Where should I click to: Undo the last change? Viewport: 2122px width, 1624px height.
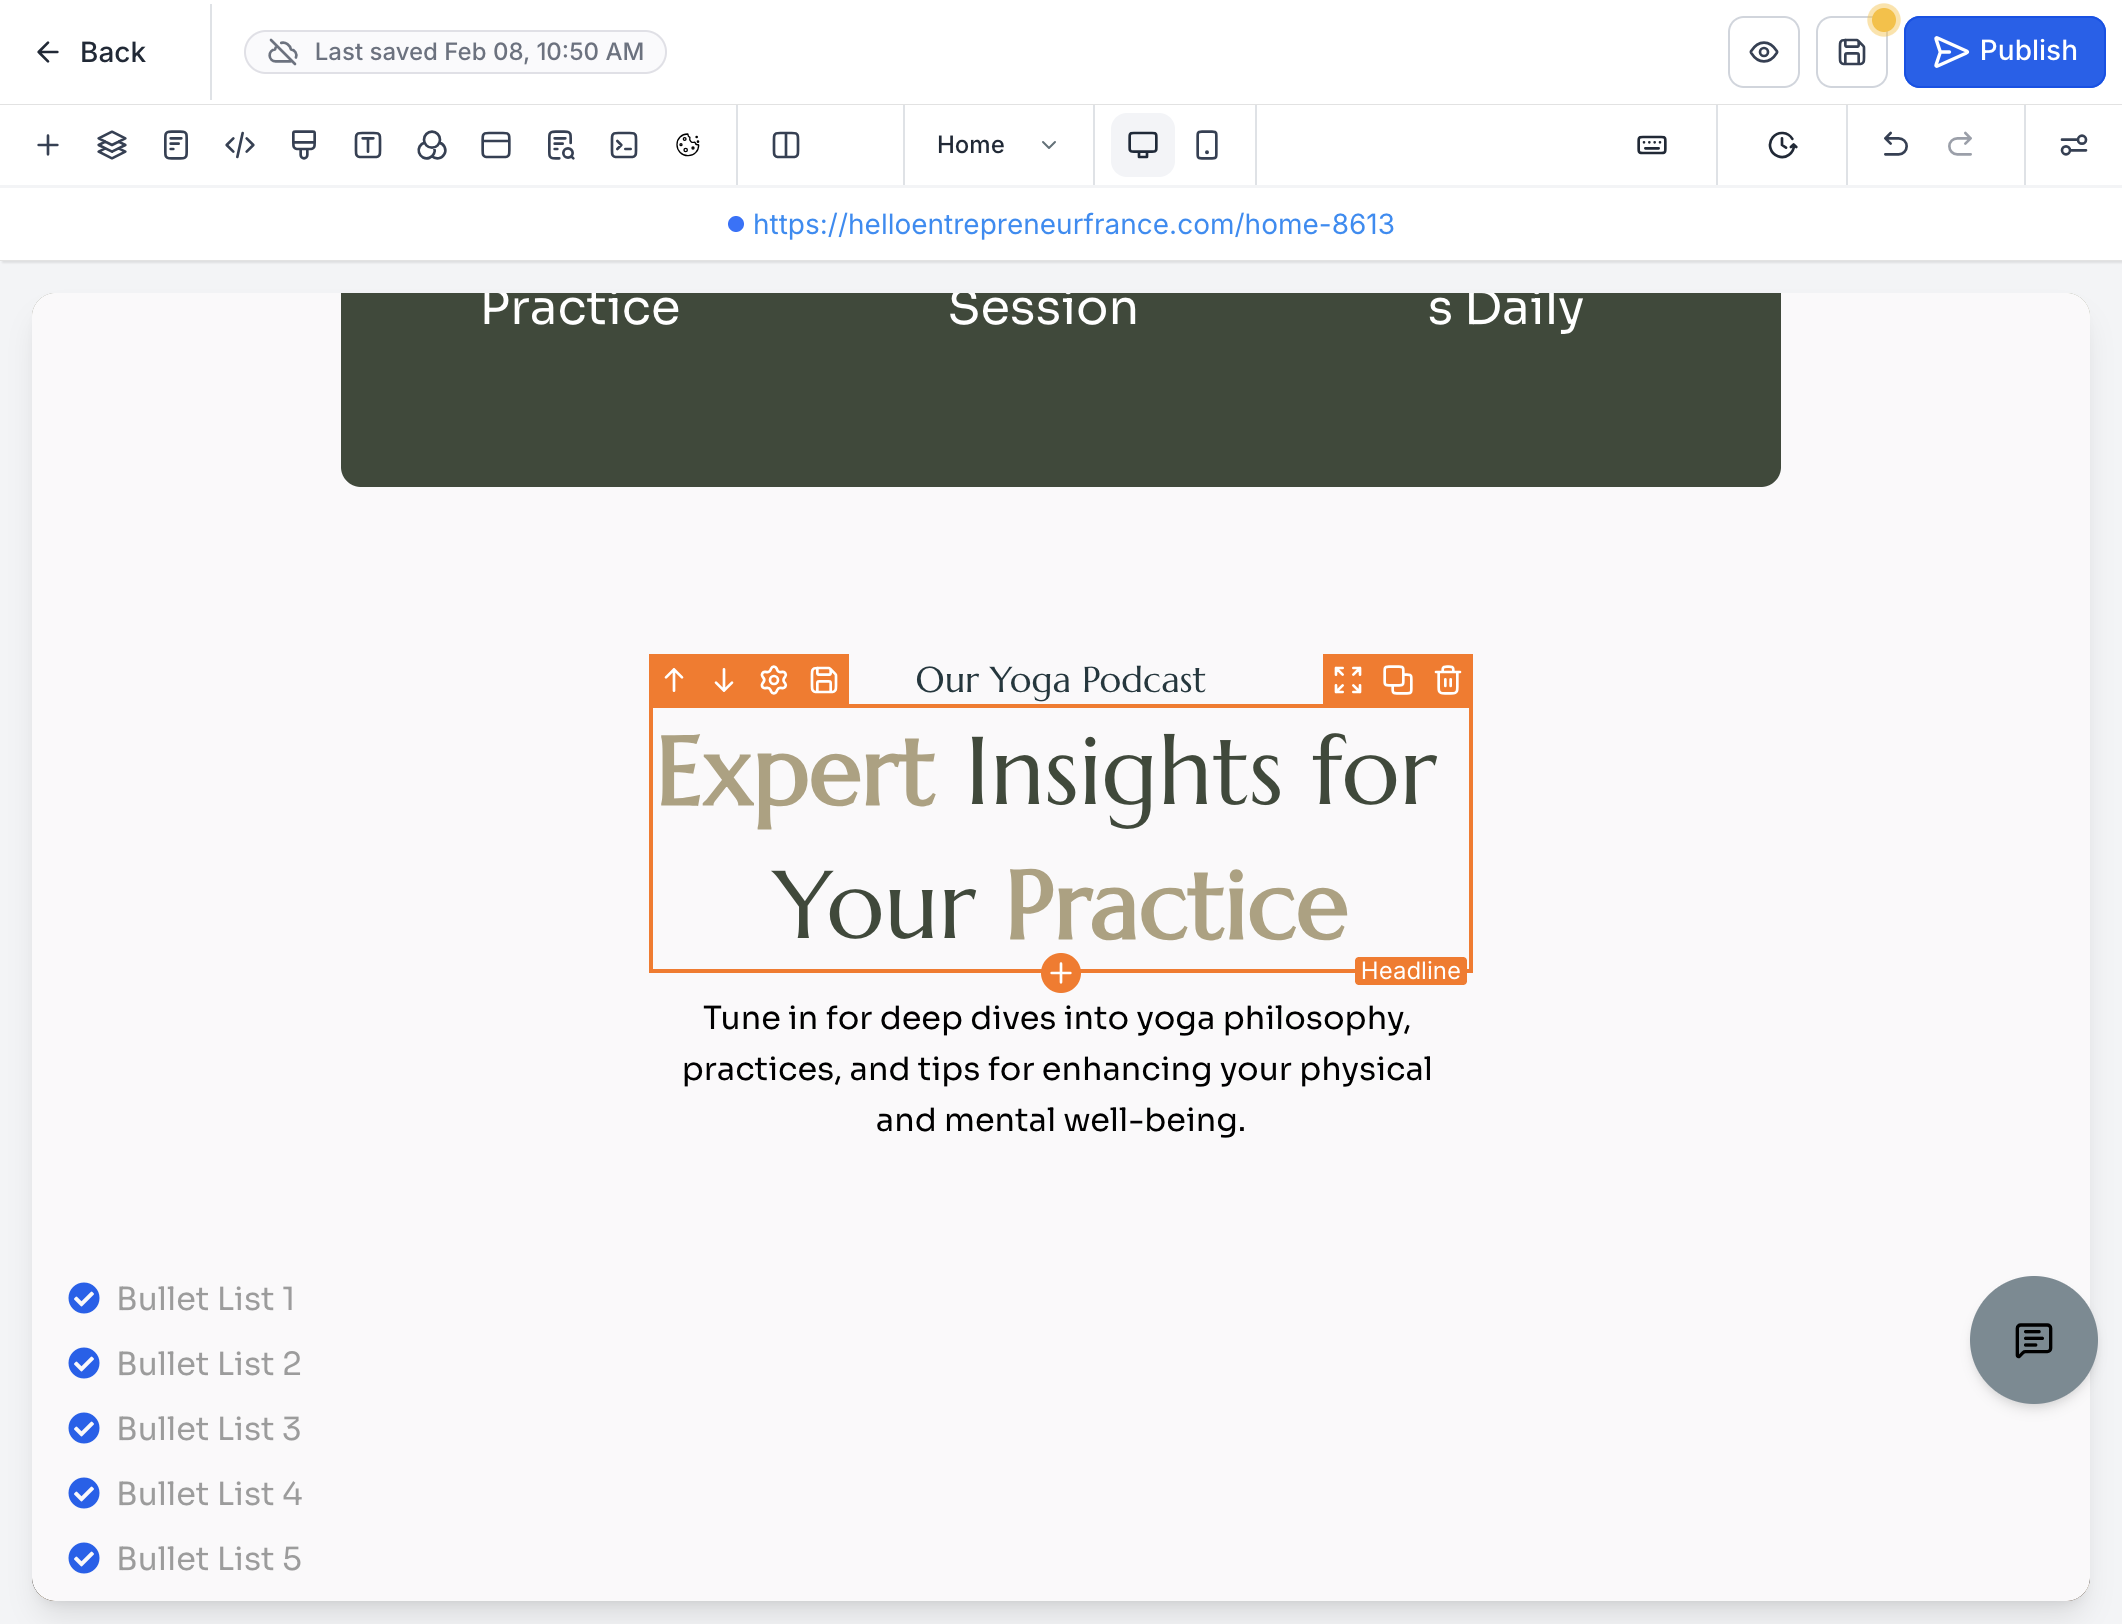pos(1895,145)
